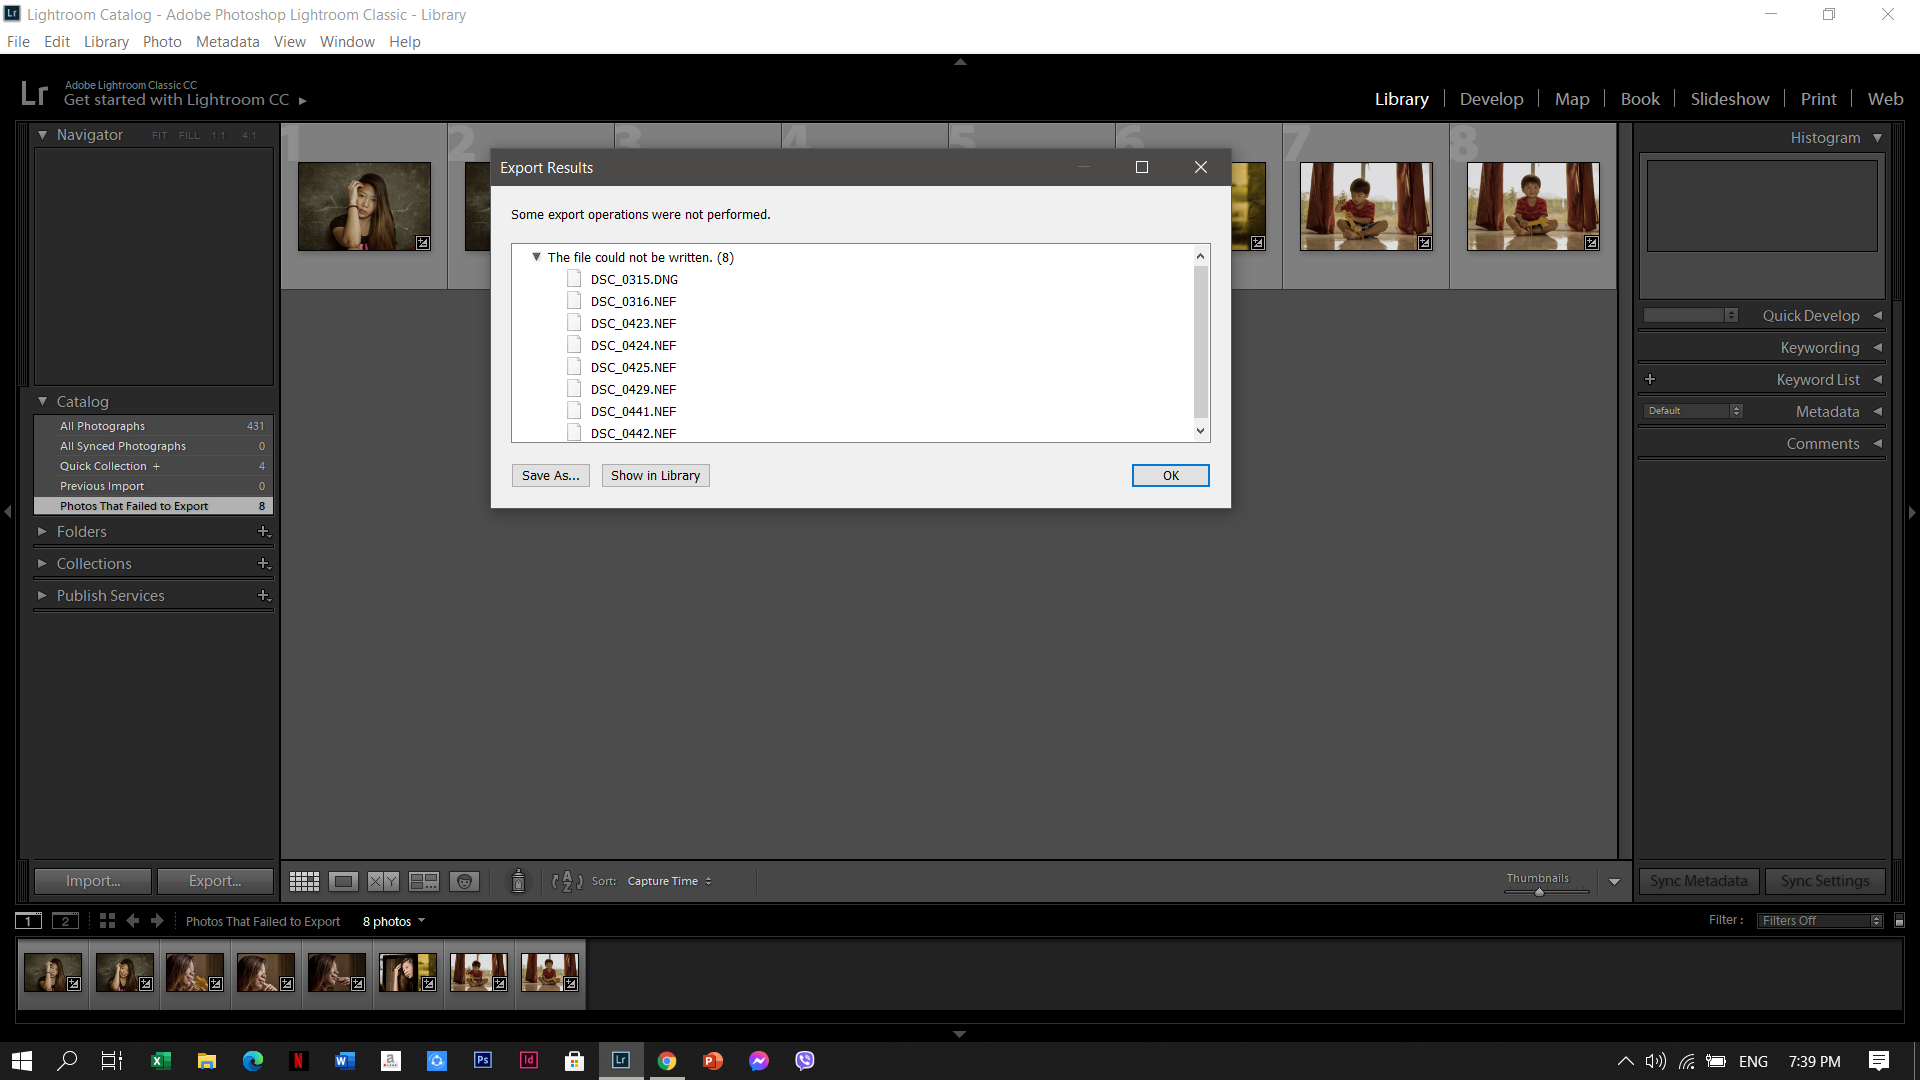
Task: Activate Survey view
Action: coord(424,881)
